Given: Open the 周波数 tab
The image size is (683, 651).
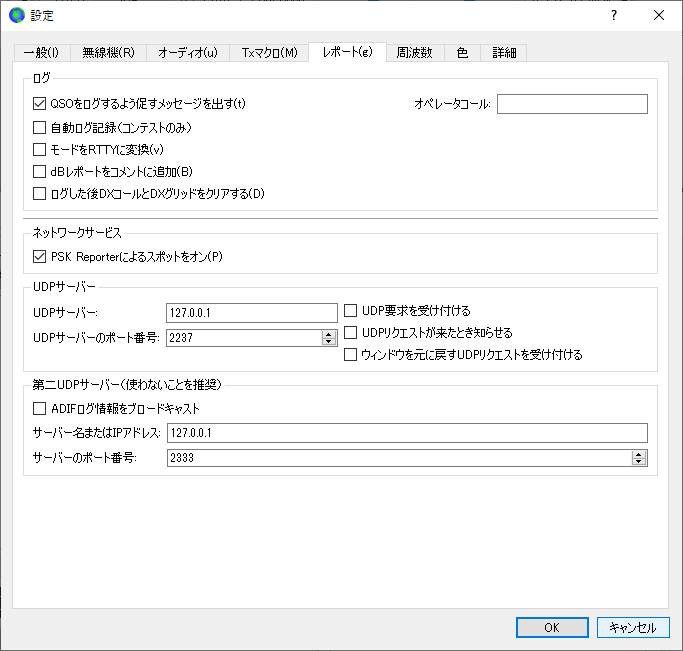Looking at the screenshot, I should 415,53.
